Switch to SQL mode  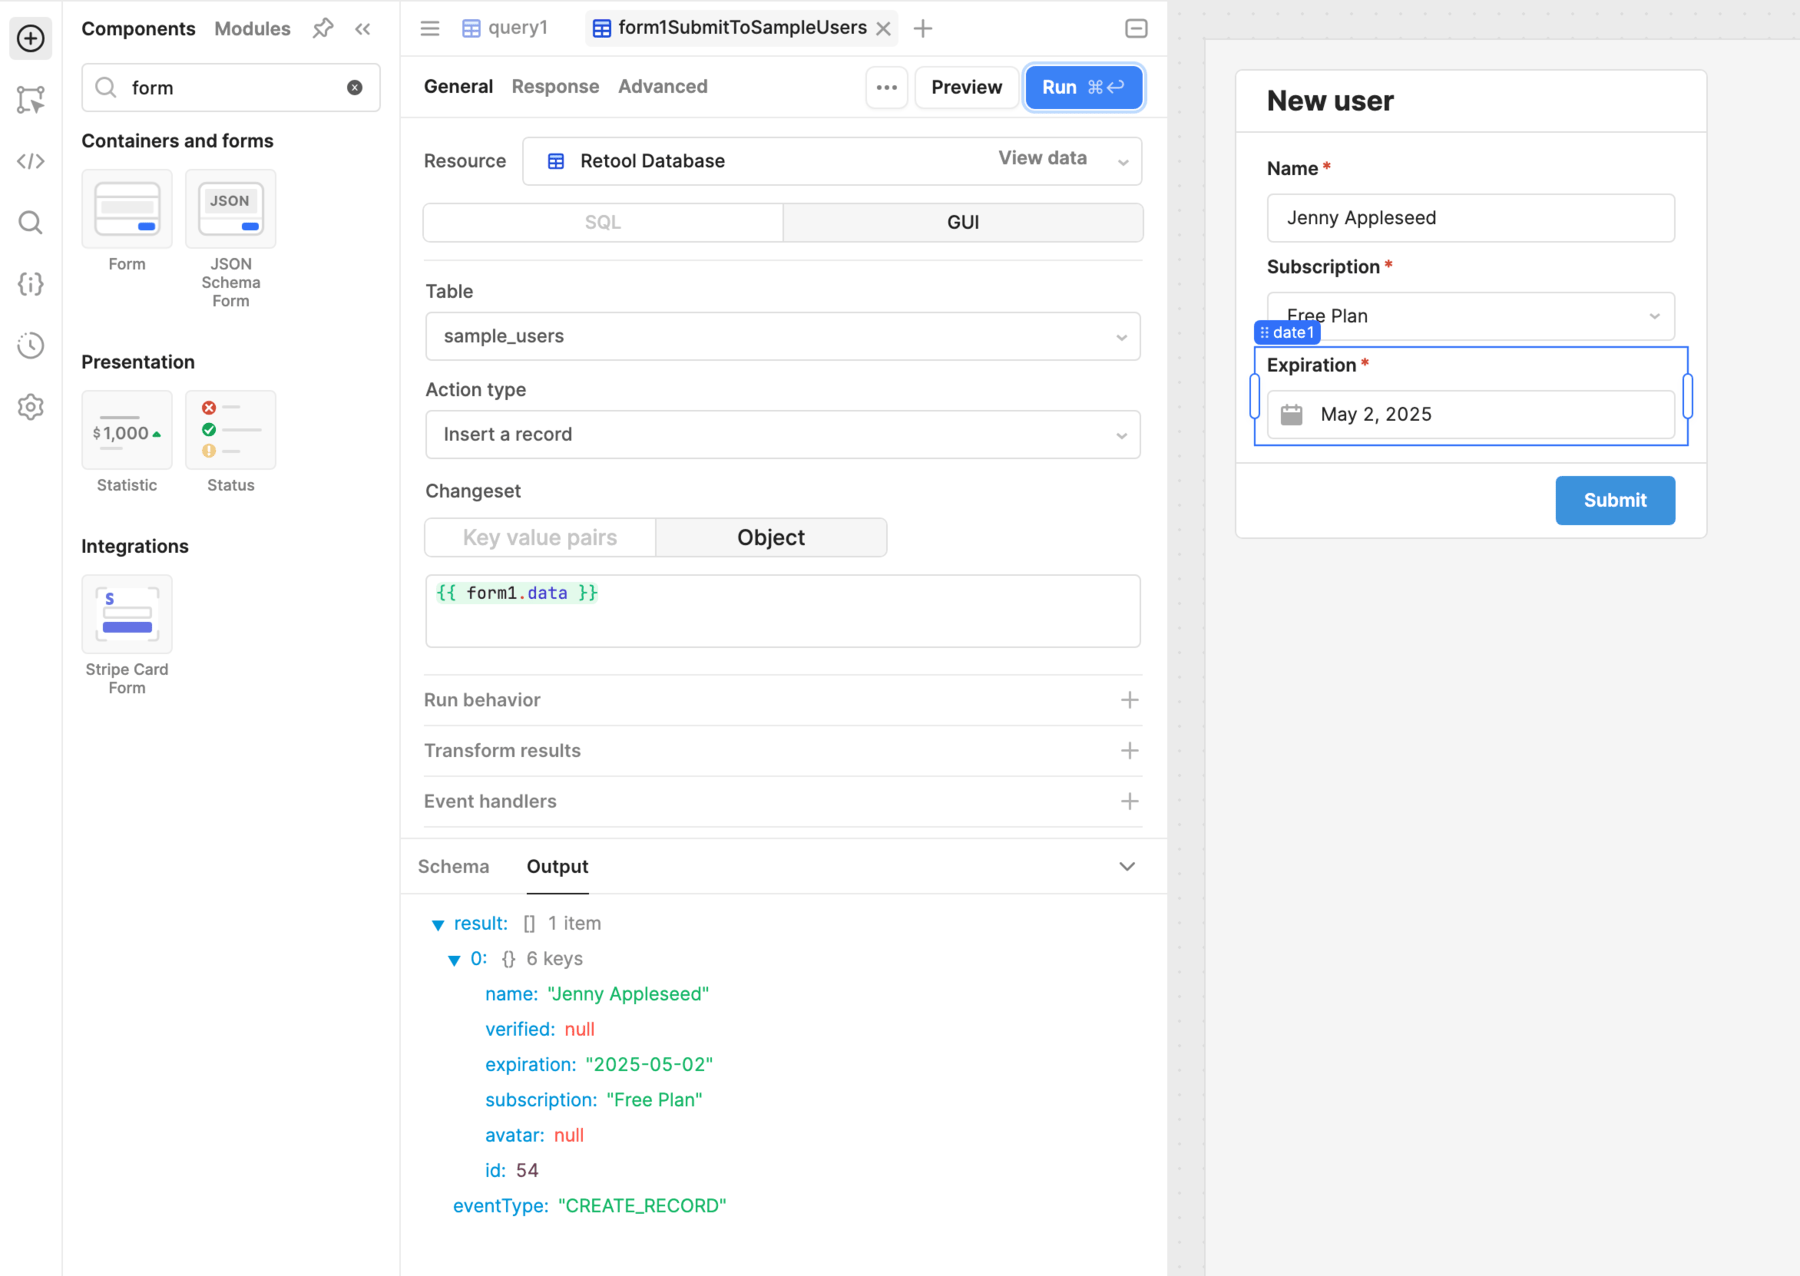tap(603, 222)
